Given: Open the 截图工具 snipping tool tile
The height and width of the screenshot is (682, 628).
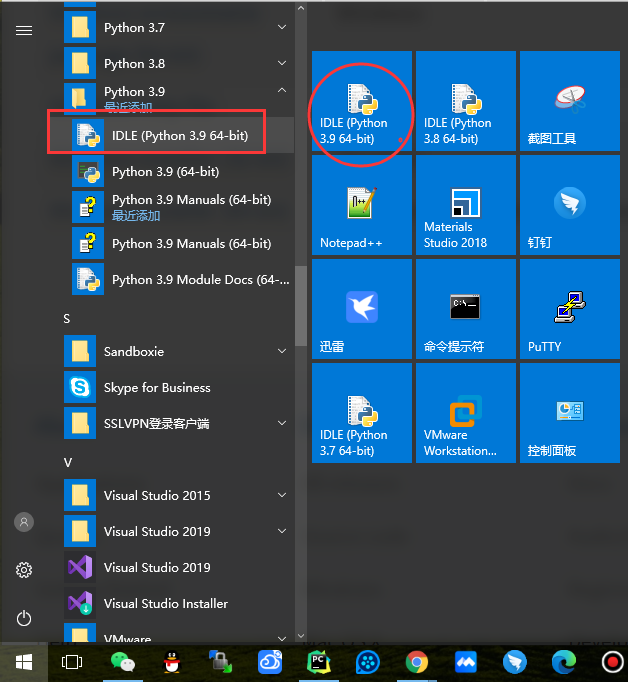Looking at the screenshot, I should tap(570, 101).
